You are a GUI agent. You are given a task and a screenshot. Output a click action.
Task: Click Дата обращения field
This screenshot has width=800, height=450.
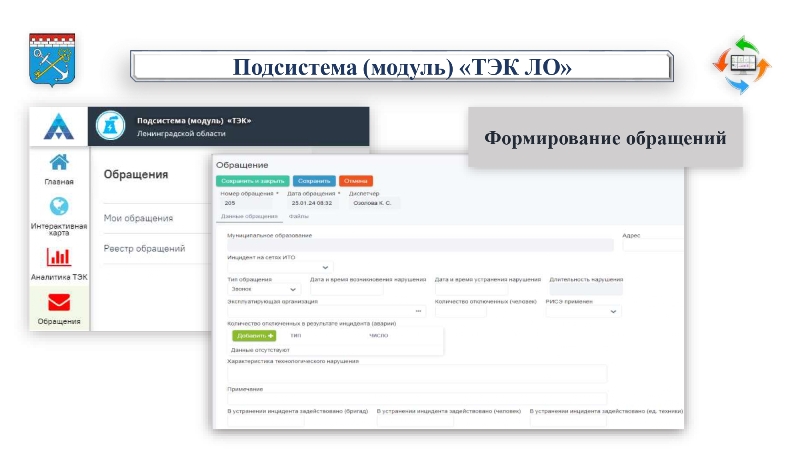coord(312,203)
